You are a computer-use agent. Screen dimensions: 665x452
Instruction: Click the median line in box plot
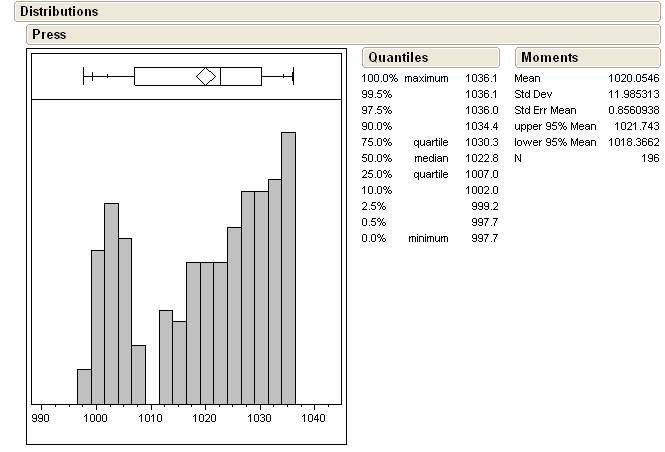[220, 76]
